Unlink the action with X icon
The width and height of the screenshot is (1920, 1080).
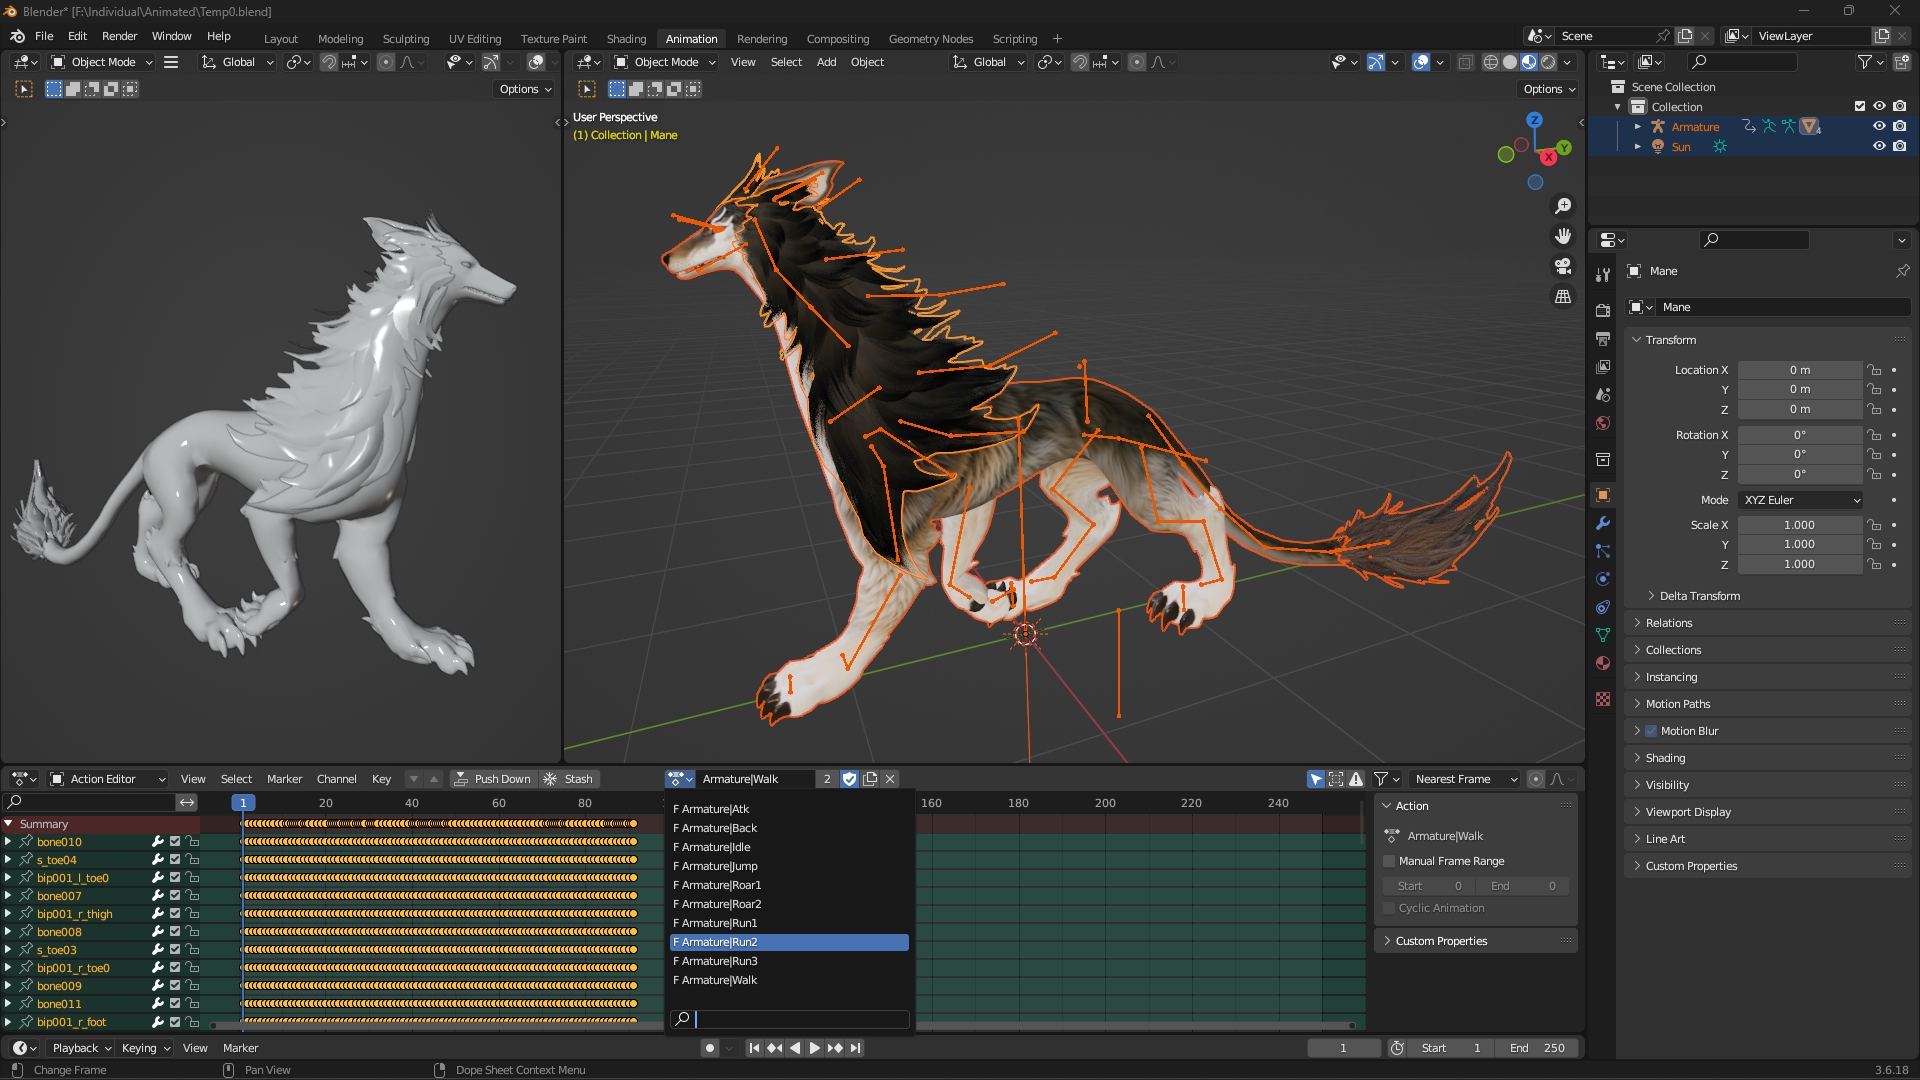pos(890,779)
